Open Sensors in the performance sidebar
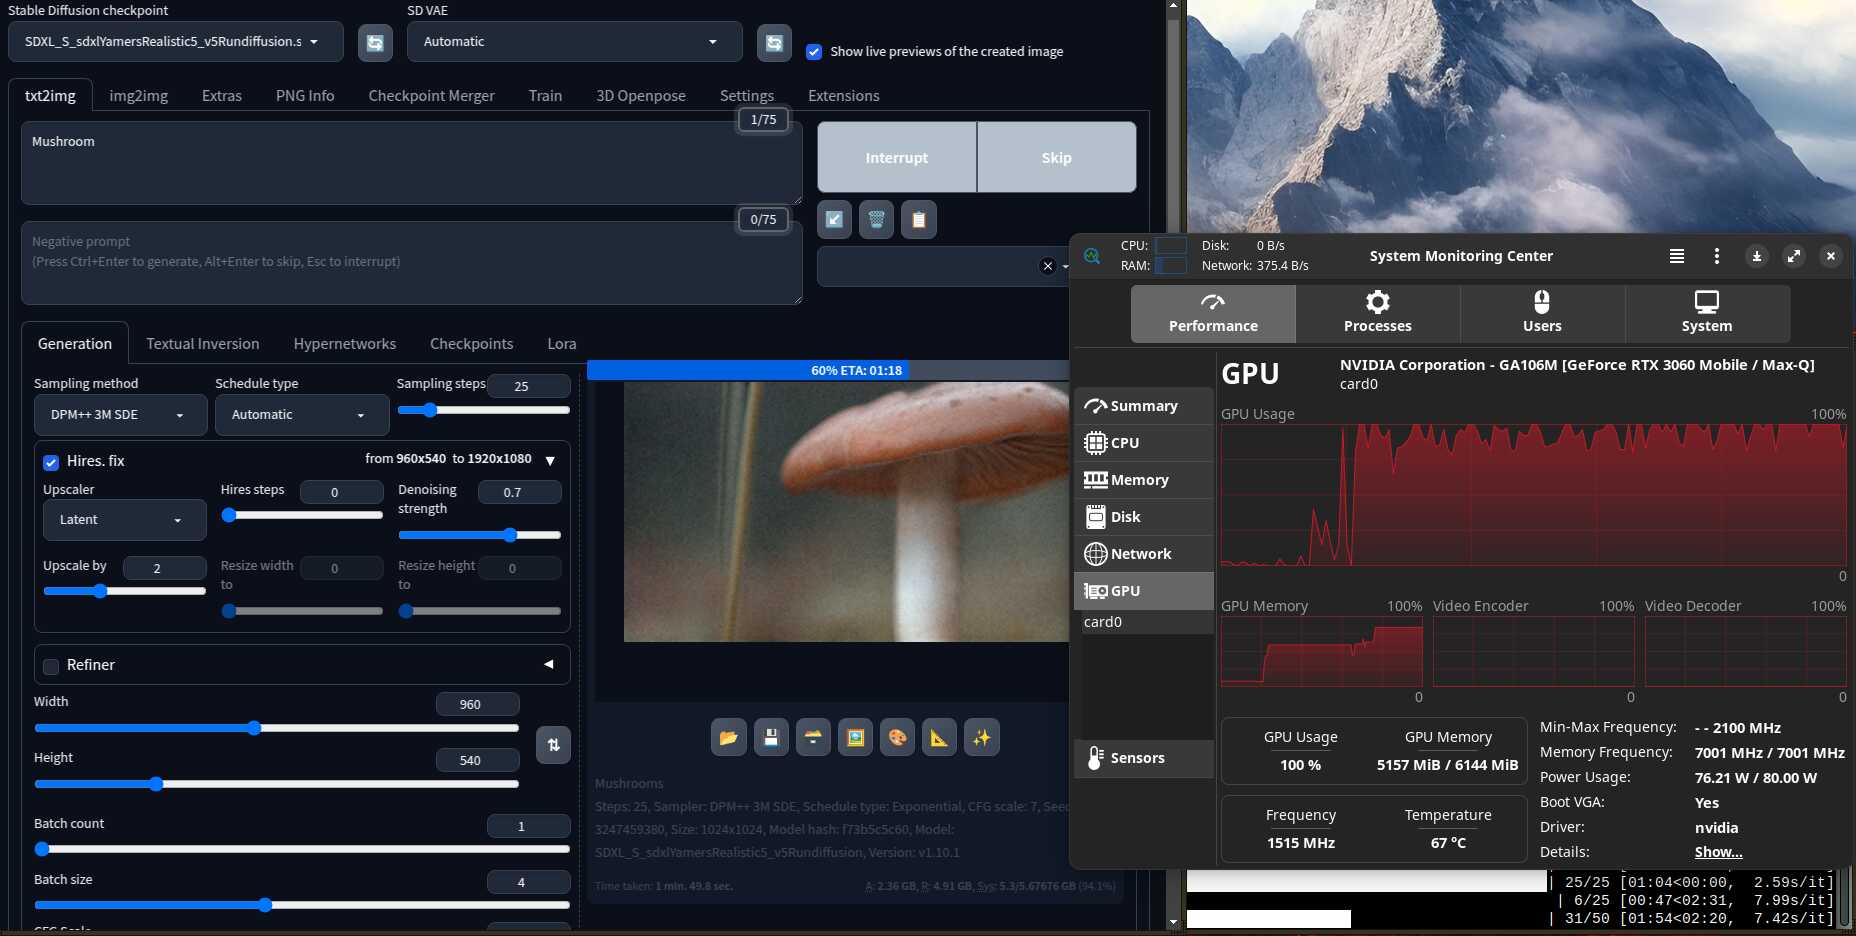1856x936 pixels. coord(1144,758)
